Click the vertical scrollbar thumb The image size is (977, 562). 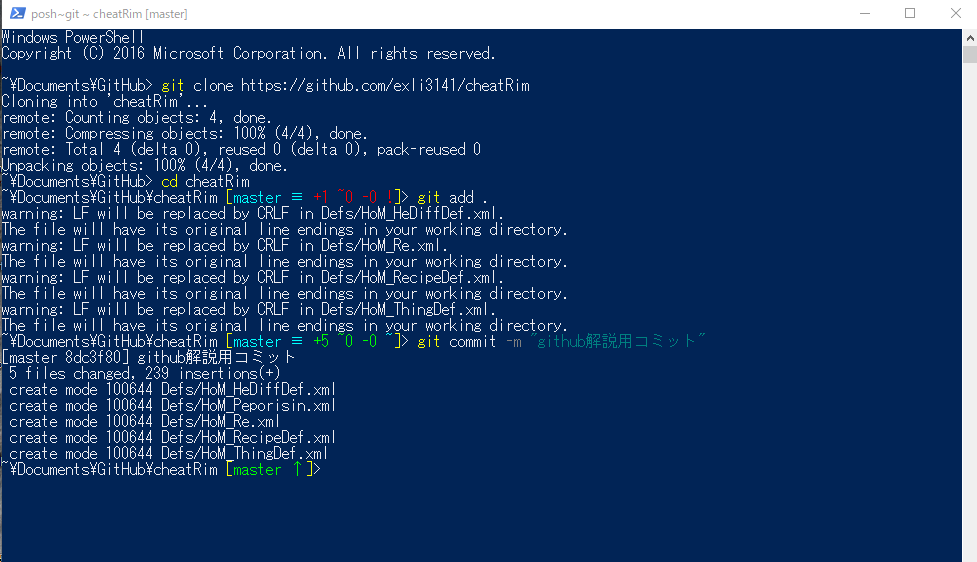(970, 54)
